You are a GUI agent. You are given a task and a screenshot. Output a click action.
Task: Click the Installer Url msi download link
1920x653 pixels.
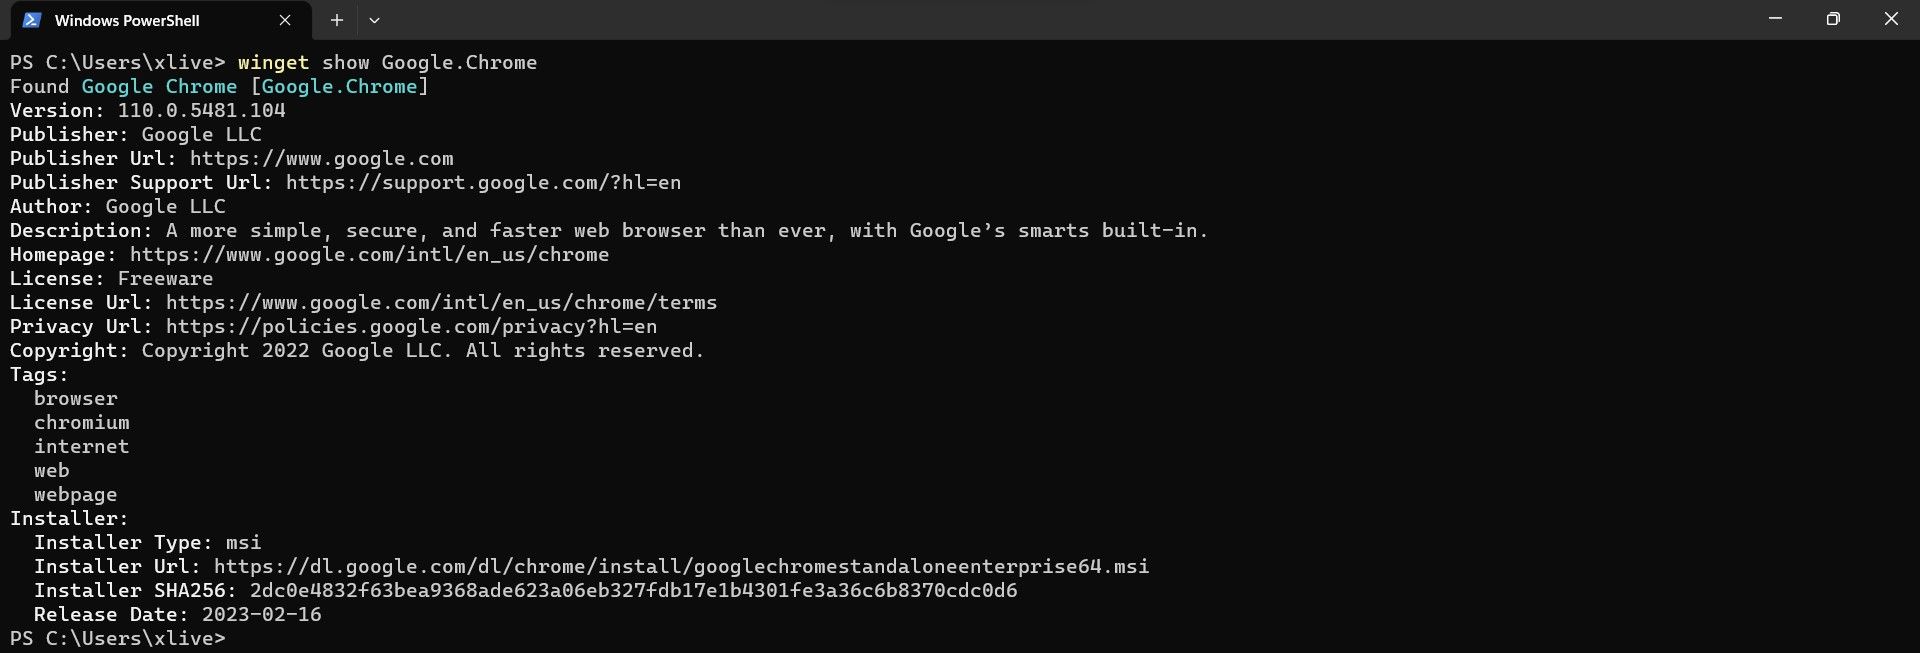click(681, 567)
